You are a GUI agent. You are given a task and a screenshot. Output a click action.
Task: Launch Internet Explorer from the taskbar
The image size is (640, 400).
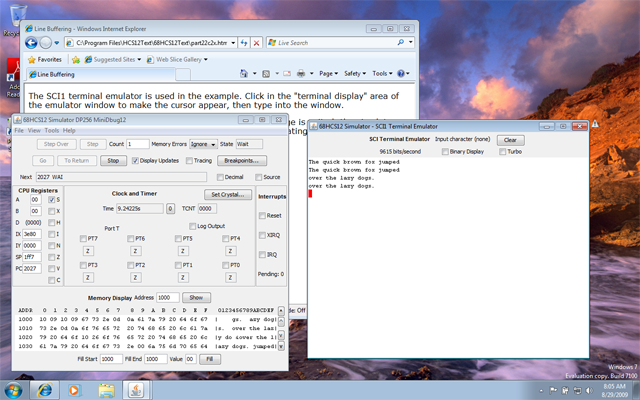point(44,390)
